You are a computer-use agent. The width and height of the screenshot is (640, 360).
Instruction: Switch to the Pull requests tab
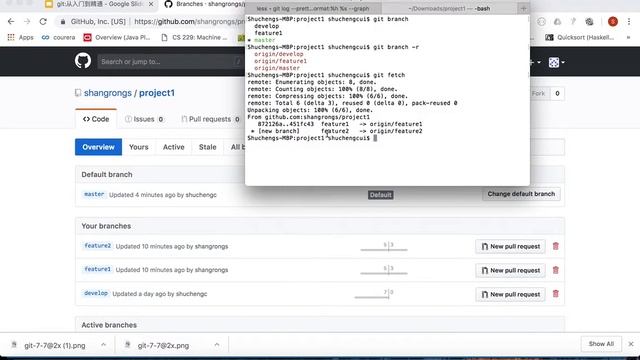pyautogui.click(x=210, y=119)
